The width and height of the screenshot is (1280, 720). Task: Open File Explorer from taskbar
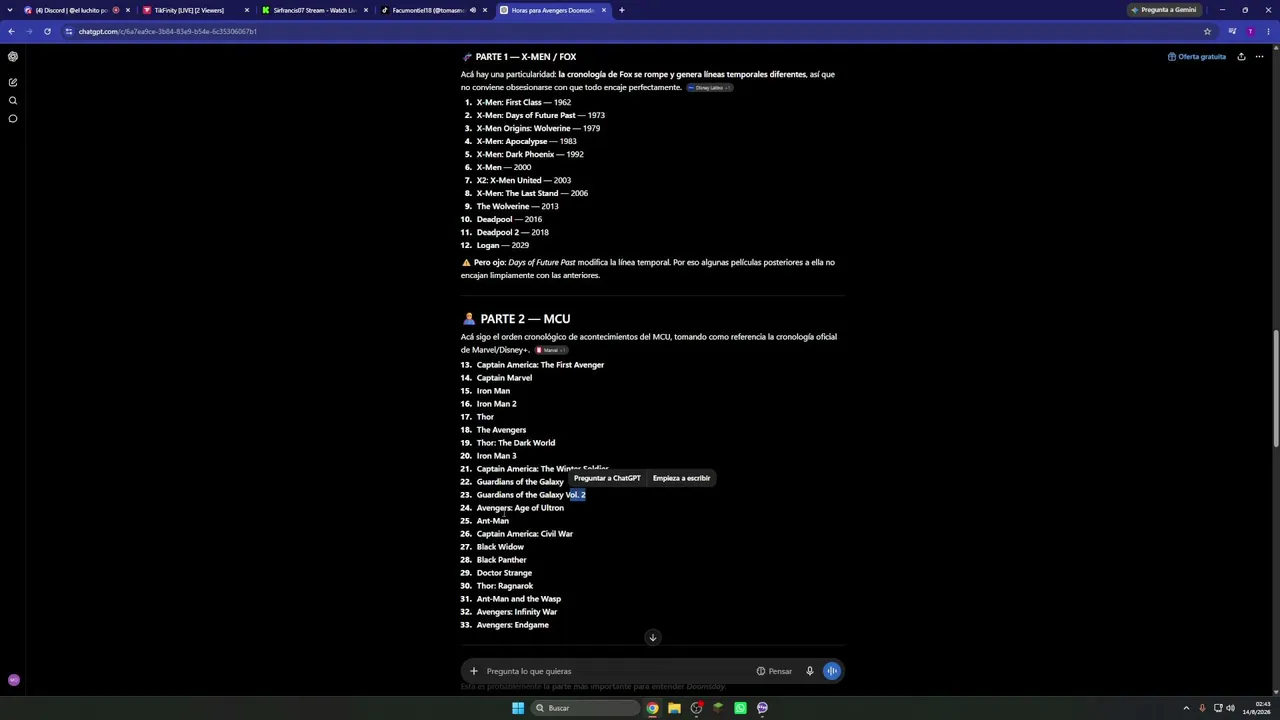[x=674, y=708]
